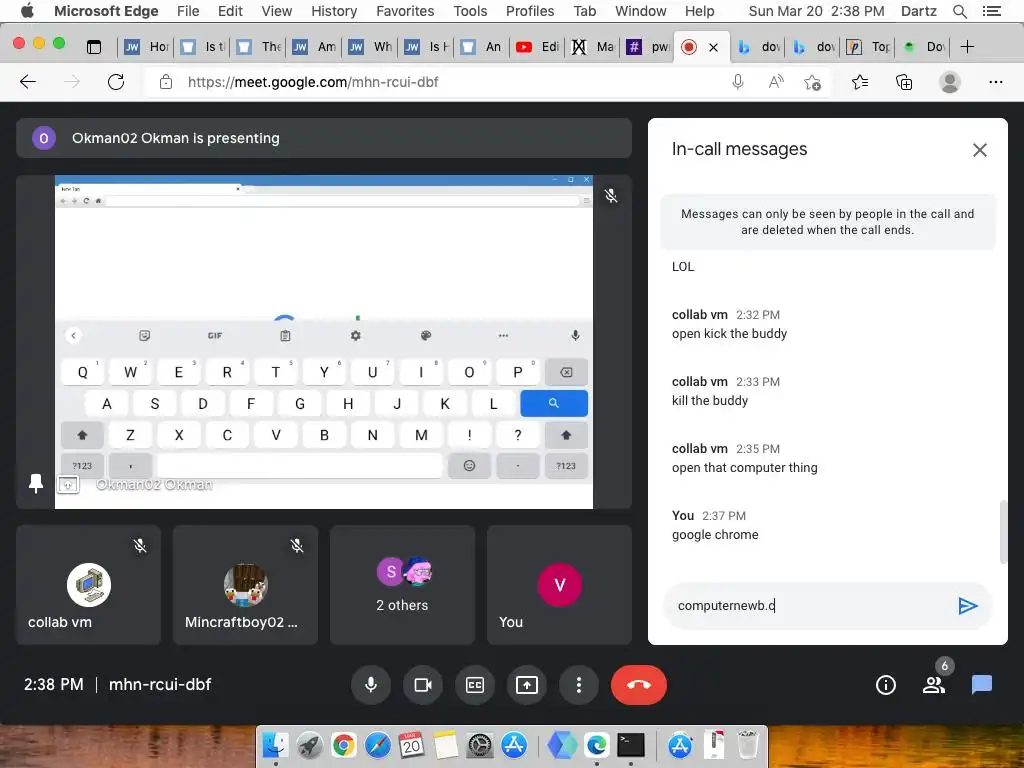Image resolution: width=1024 pixels, height=768 pixels.
Task: Open Calendar from the Dock
Action: pos(411,744)
